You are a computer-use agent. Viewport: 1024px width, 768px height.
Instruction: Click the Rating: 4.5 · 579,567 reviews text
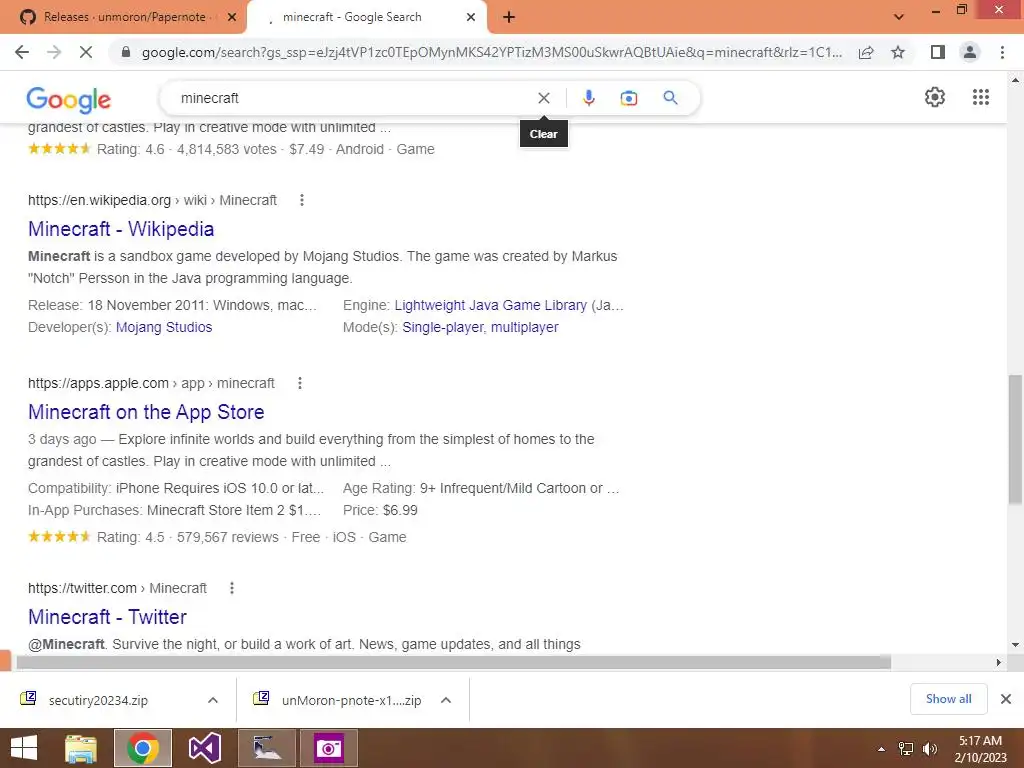pos(187,537)
